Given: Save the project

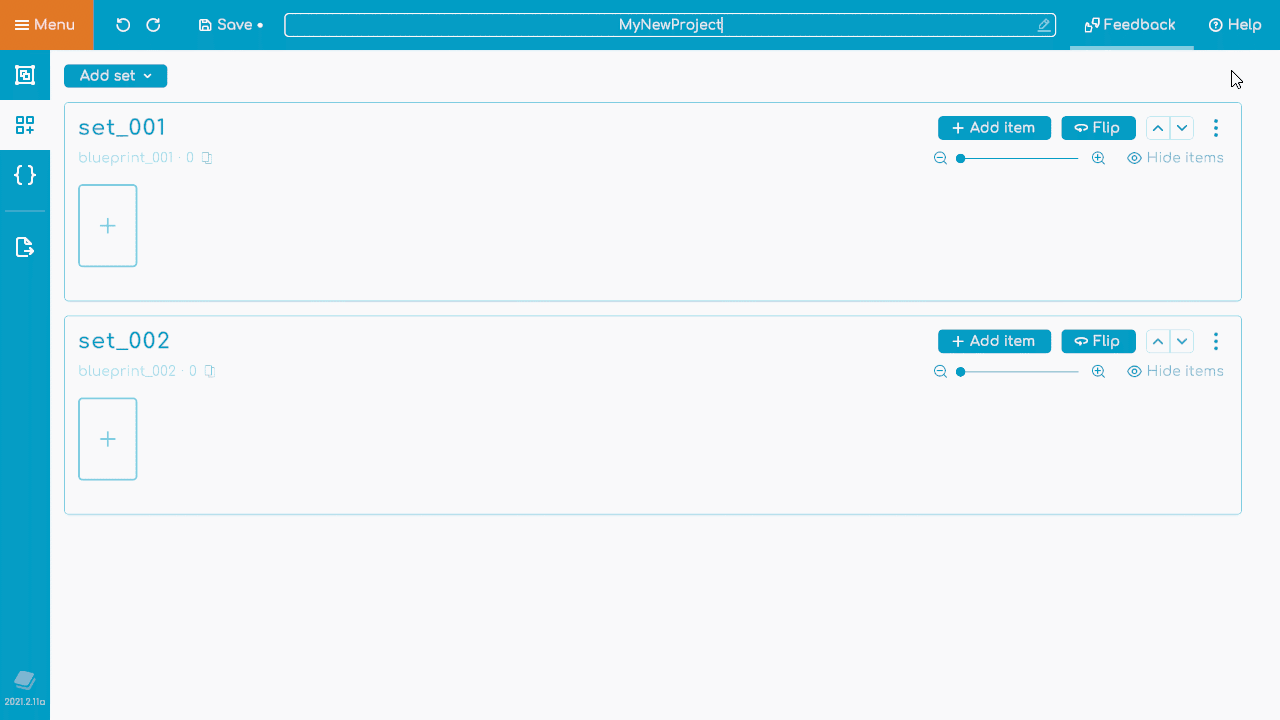Looking at the screenshot, I should point(230,25).
